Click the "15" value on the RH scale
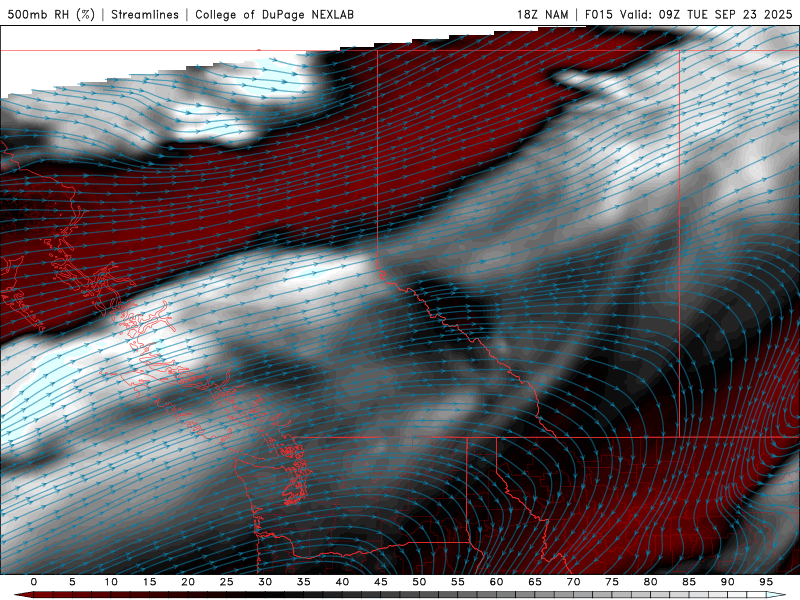Image resolution: width=800 pixels, height=600 pixels. click(149, 582)
